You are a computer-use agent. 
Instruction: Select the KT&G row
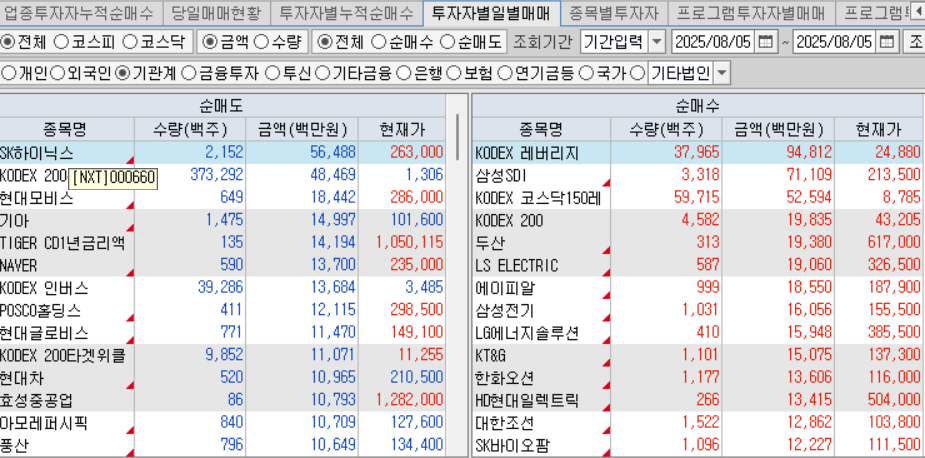[x=698, y=355]
